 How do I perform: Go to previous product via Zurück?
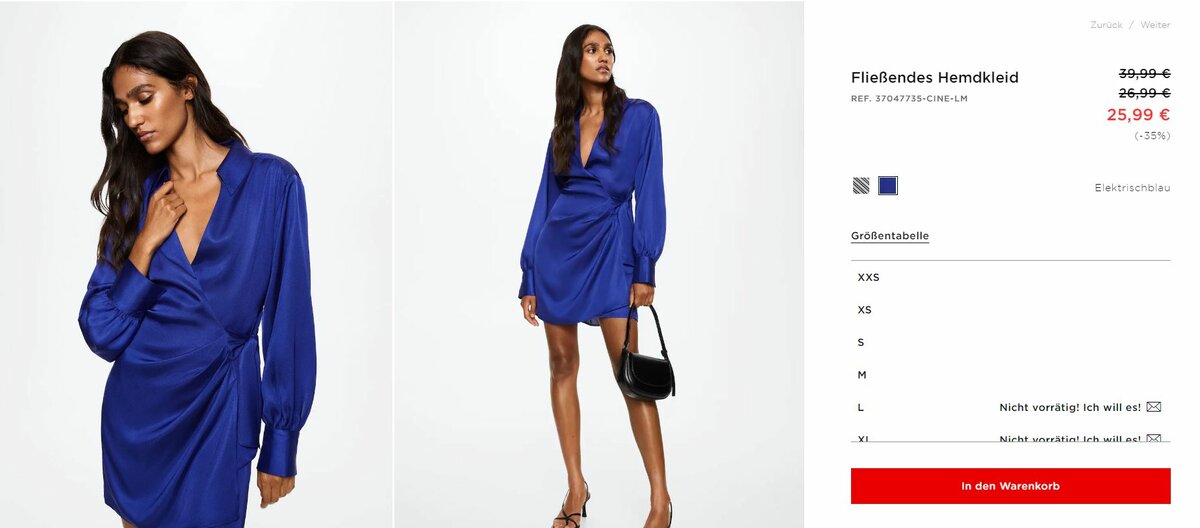click(1106, 25)
